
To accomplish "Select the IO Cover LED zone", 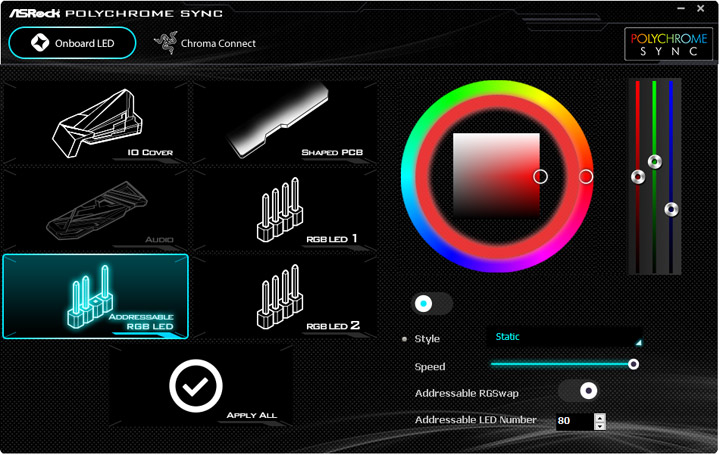I will coord(96,123).
